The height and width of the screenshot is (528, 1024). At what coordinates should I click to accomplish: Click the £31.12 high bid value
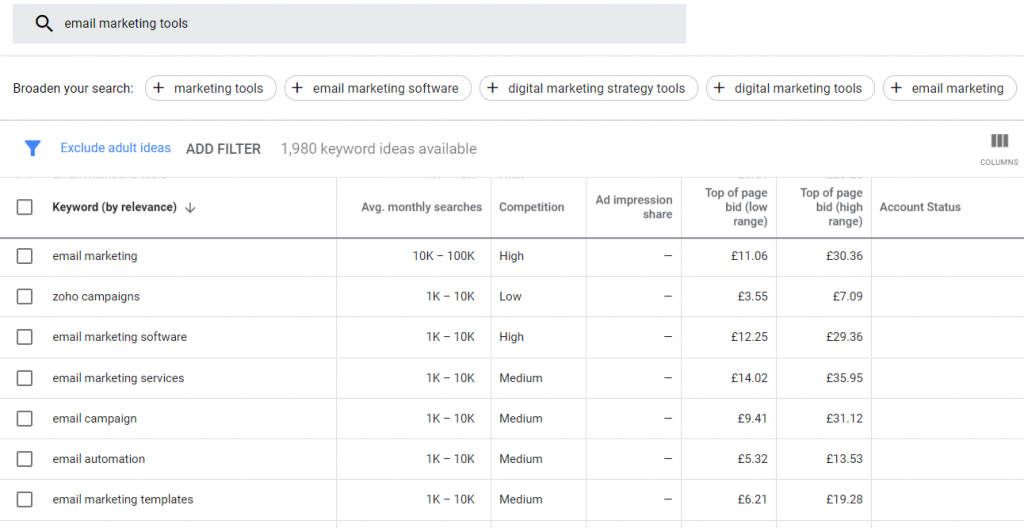click(844, 419)
